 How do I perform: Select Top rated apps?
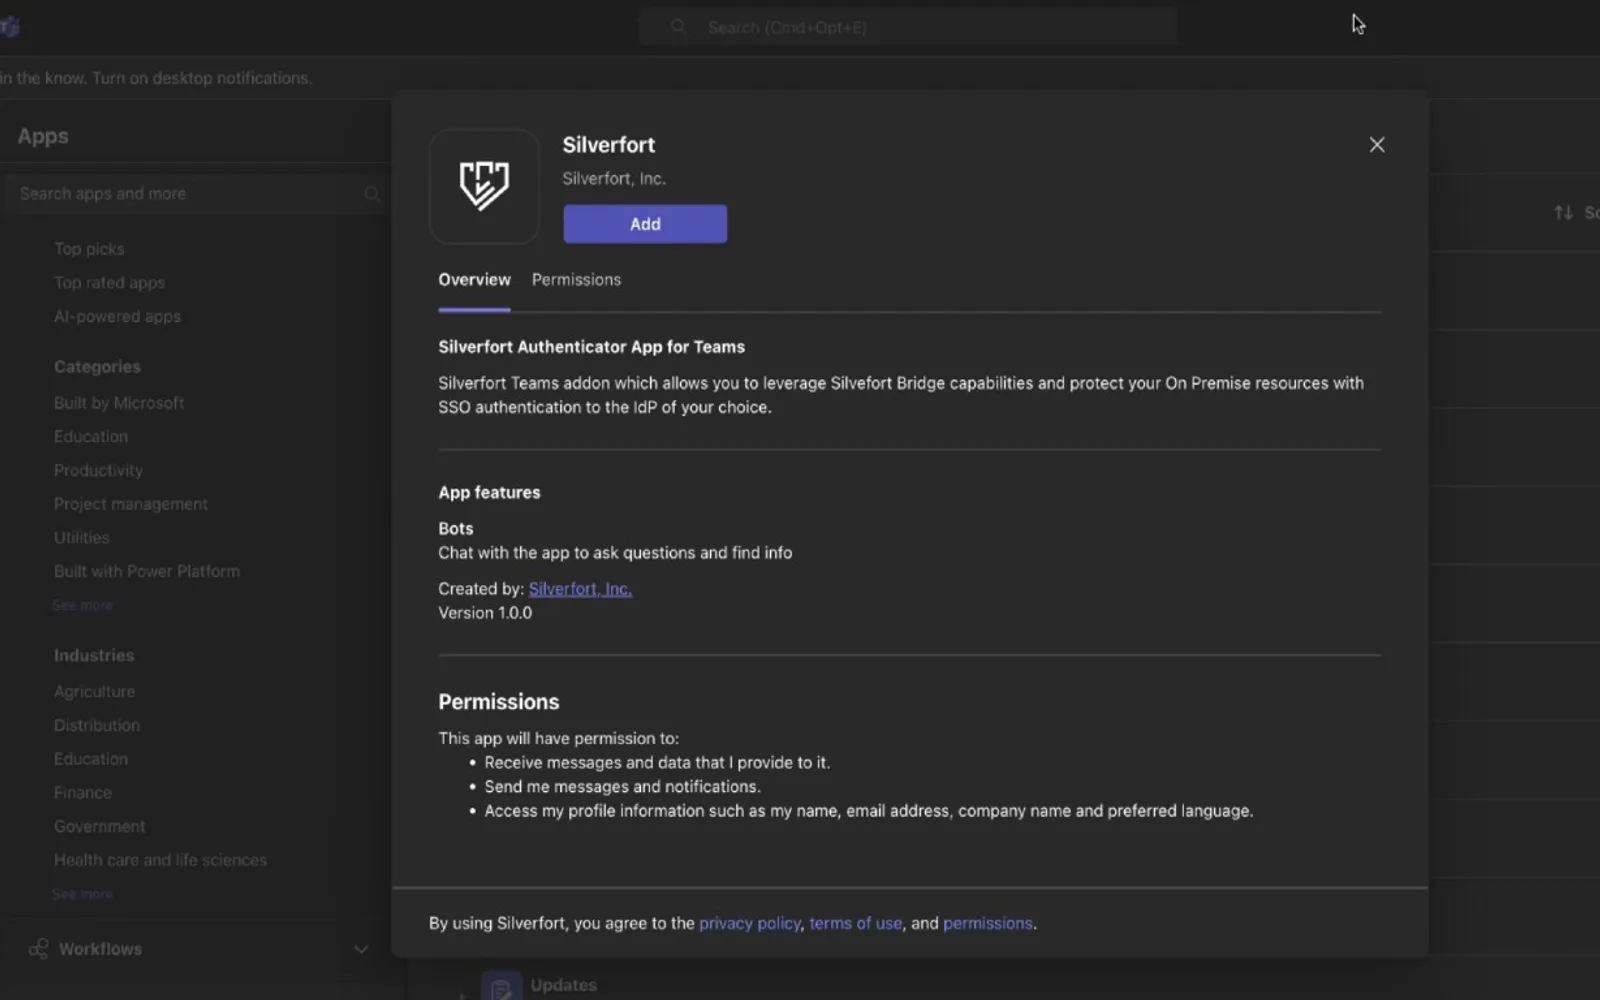pos(109,283)
